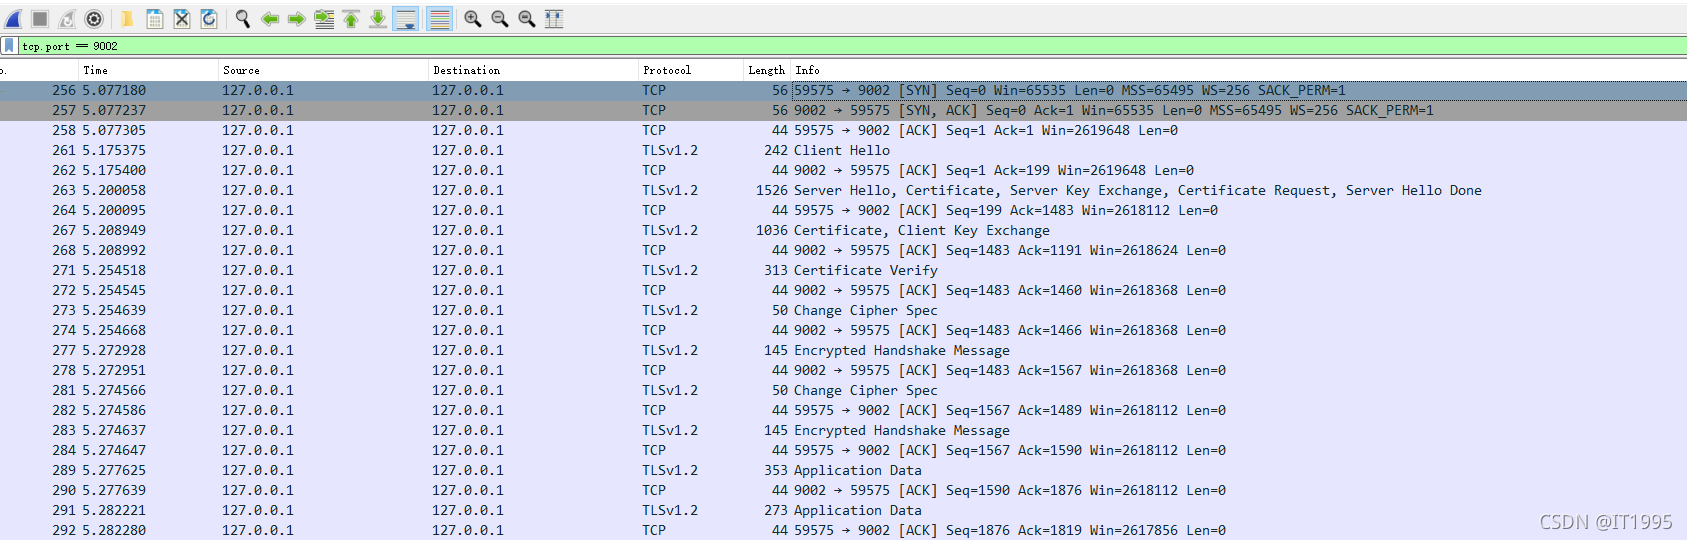The width and height of the screenshot is (1687, 540).
Task: Sort by Info column header
Action: pyautogui.click(x=1238, y=70)
